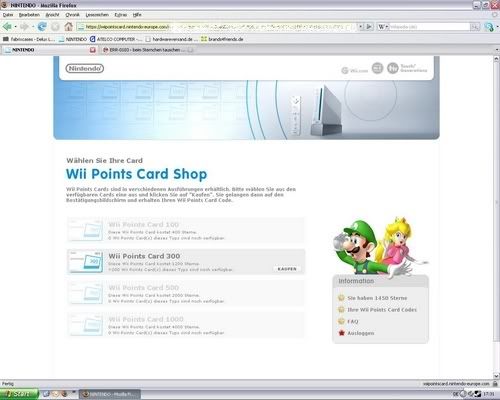Image resolution: width=500 pixels, height=400 pixels.
Task: Open the Windows Start button
Action: coord(19,394)
